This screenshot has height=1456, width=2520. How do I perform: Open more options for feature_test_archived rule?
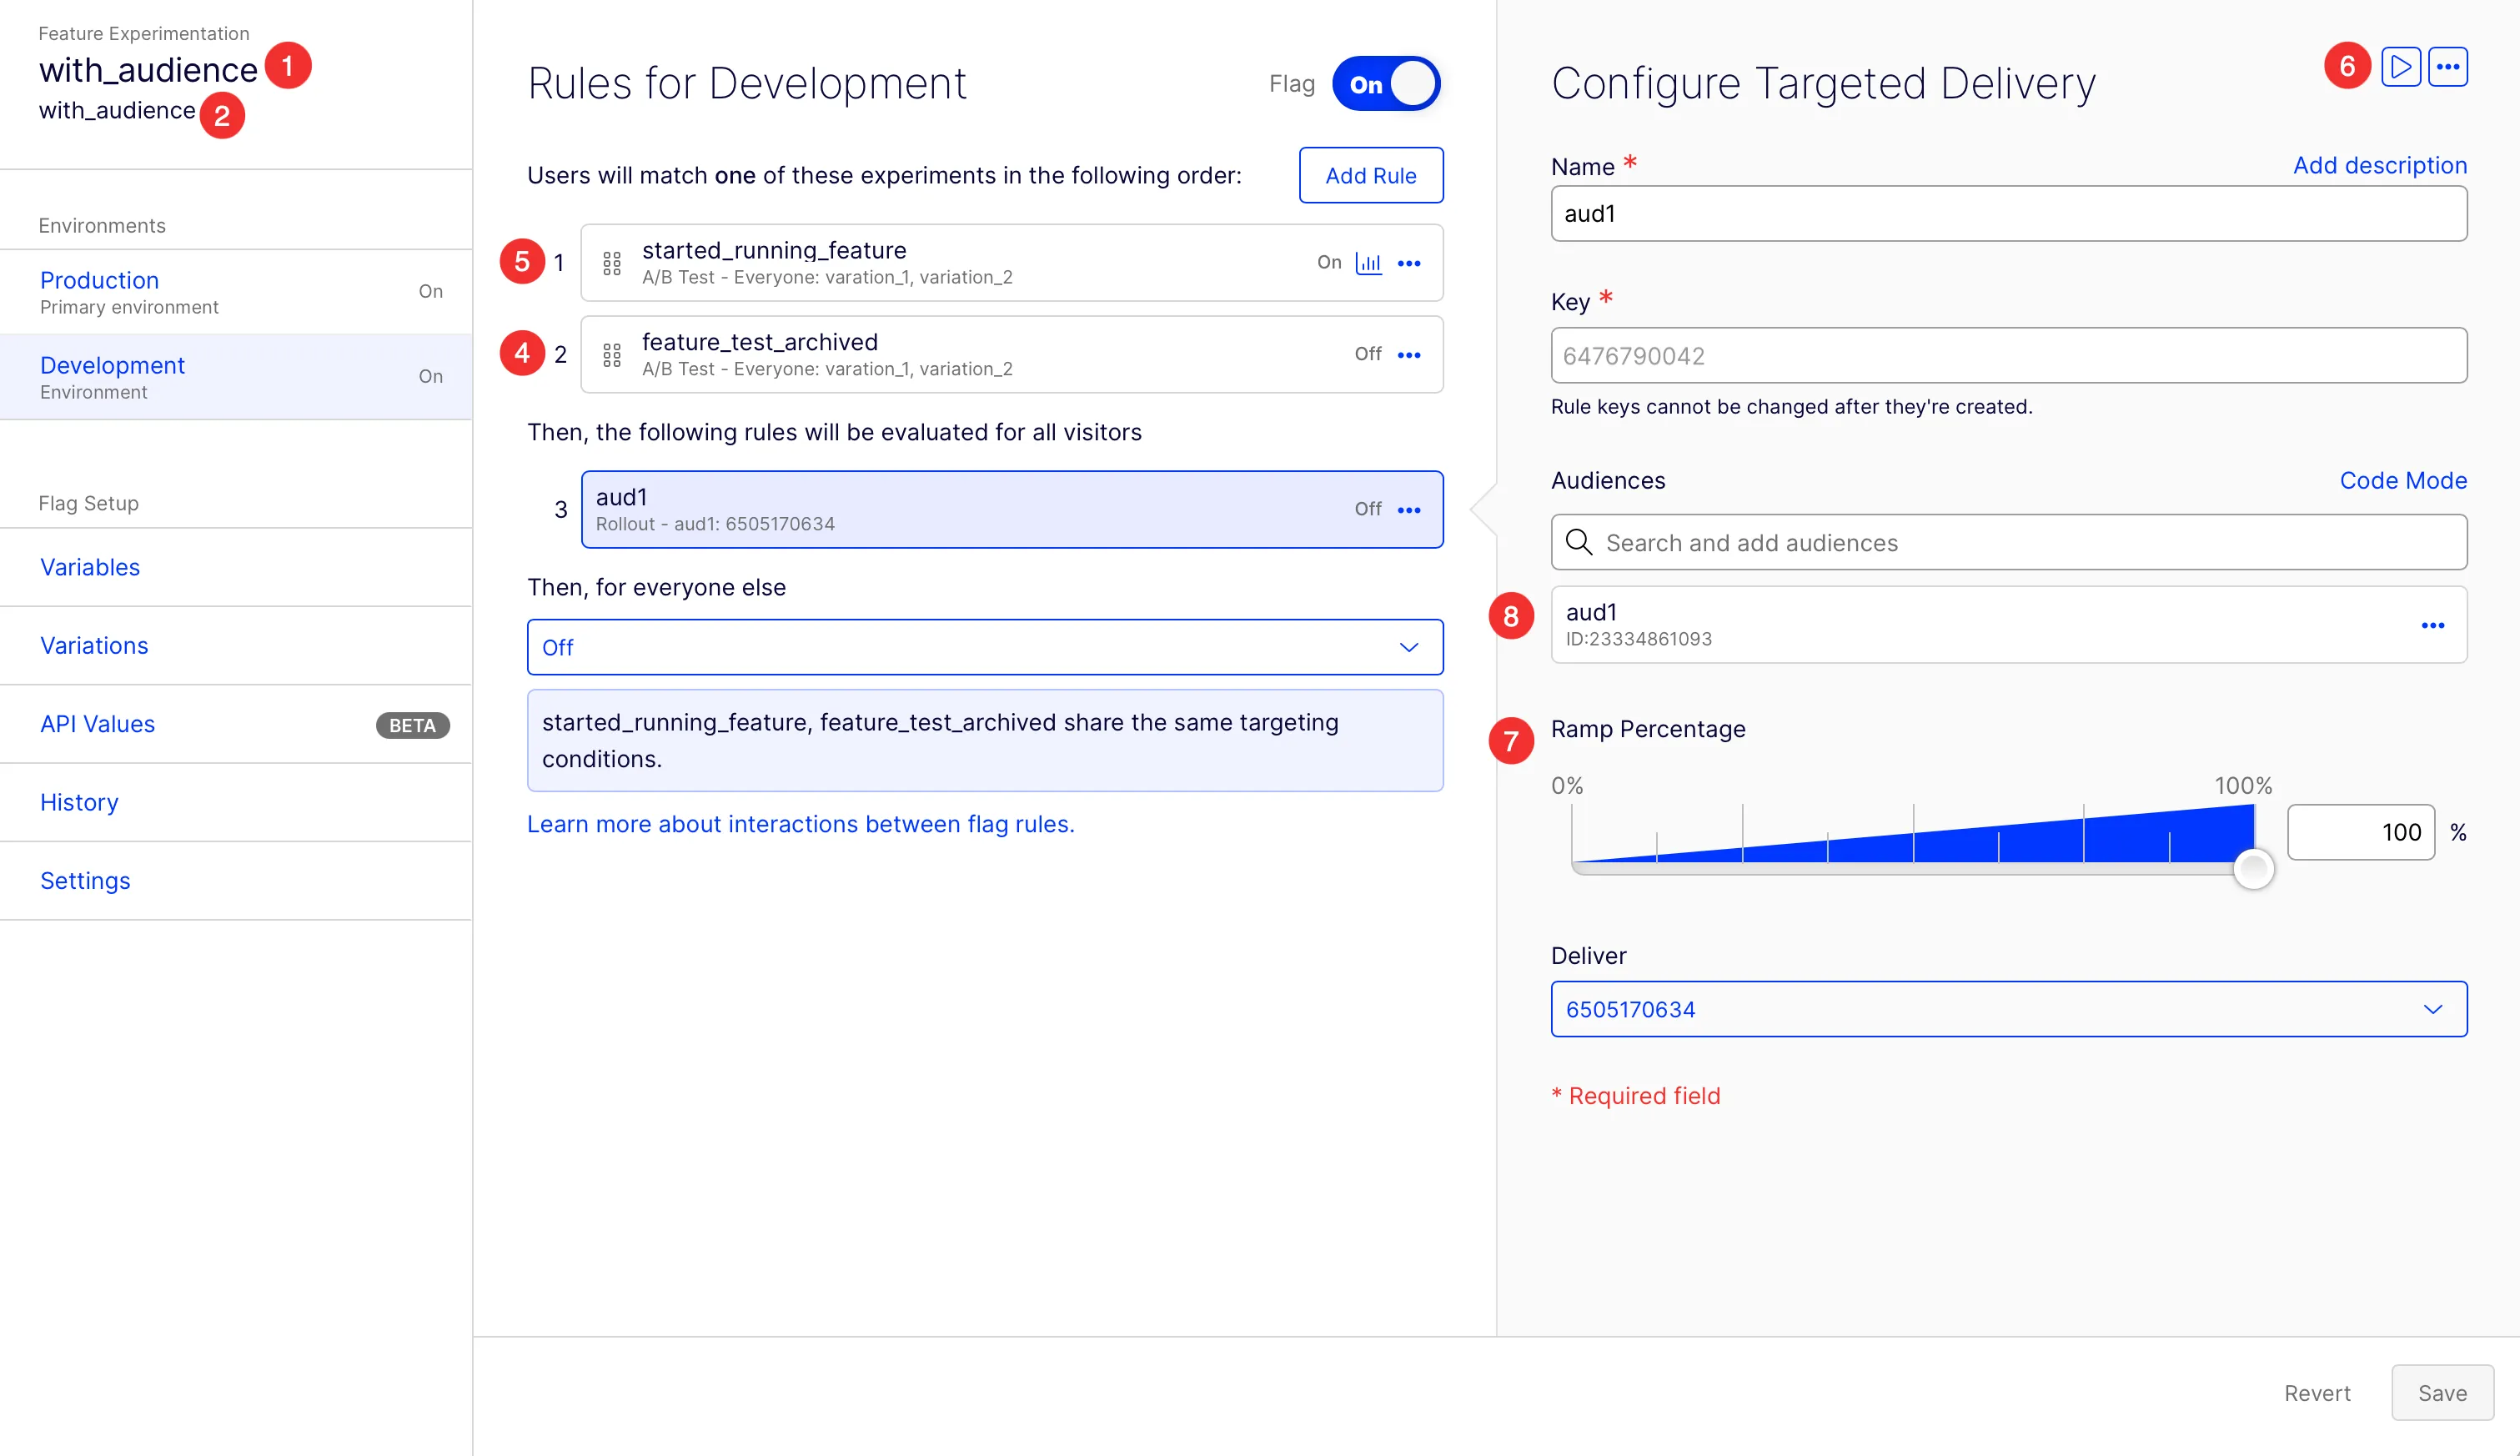tap(1409, 355)
